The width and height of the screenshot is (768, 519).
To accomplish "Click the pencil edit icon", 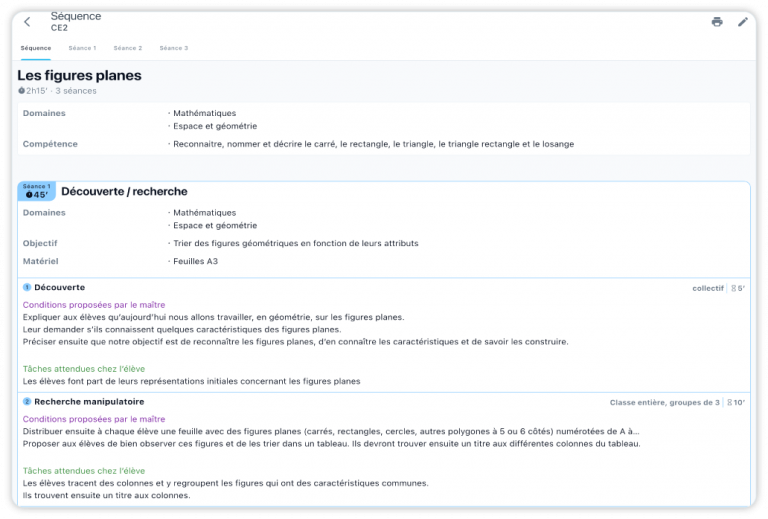I will (743, 22).
